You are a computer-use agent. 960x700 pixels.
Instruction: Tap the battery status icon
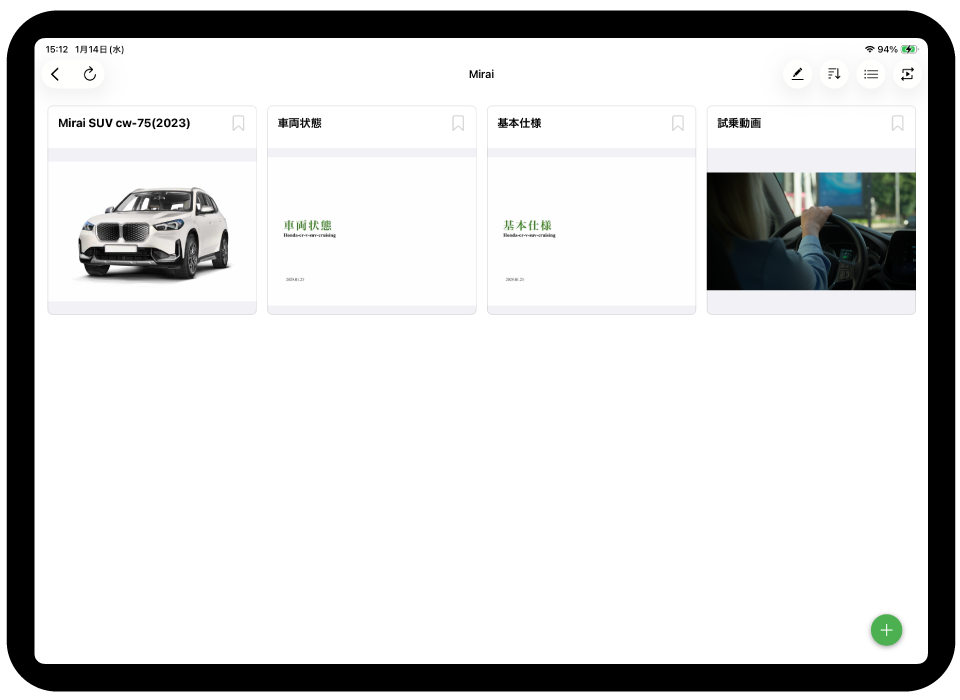909,49
